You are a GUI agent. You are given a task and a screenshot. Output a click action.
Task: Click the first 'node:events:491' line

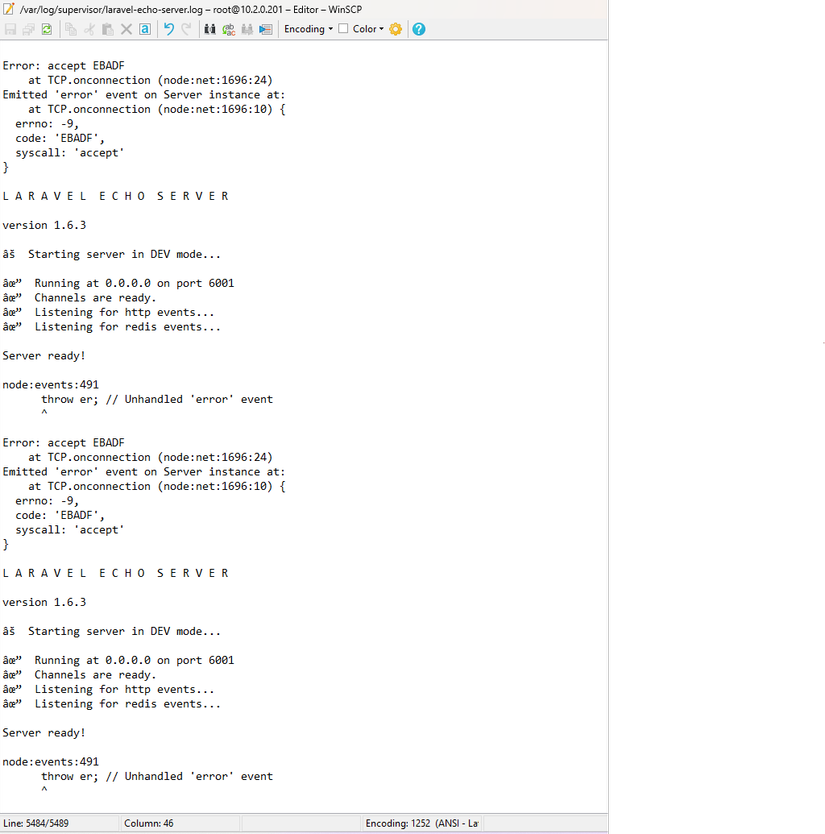pyautogui.click(x=51, y=385)
